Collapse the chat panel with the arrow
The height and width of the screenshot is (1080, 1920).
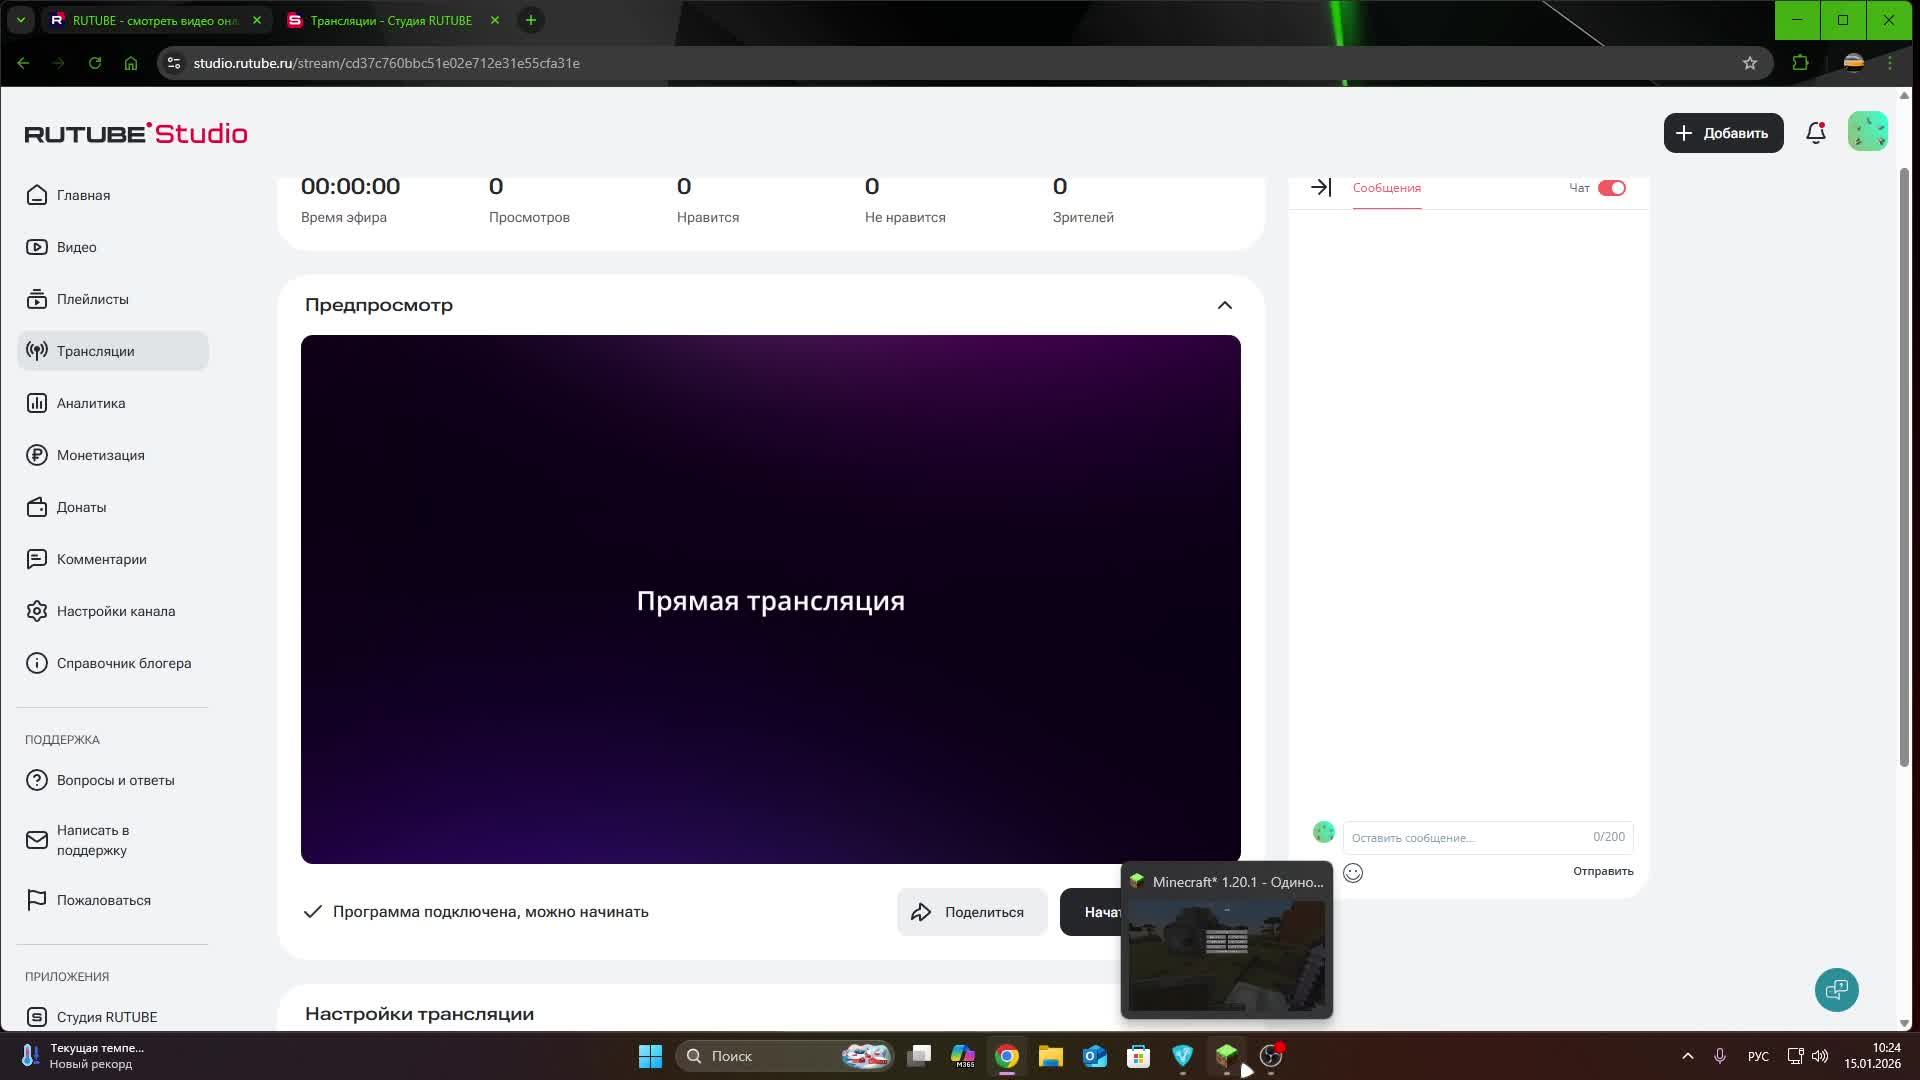[x=1321, y=187]
